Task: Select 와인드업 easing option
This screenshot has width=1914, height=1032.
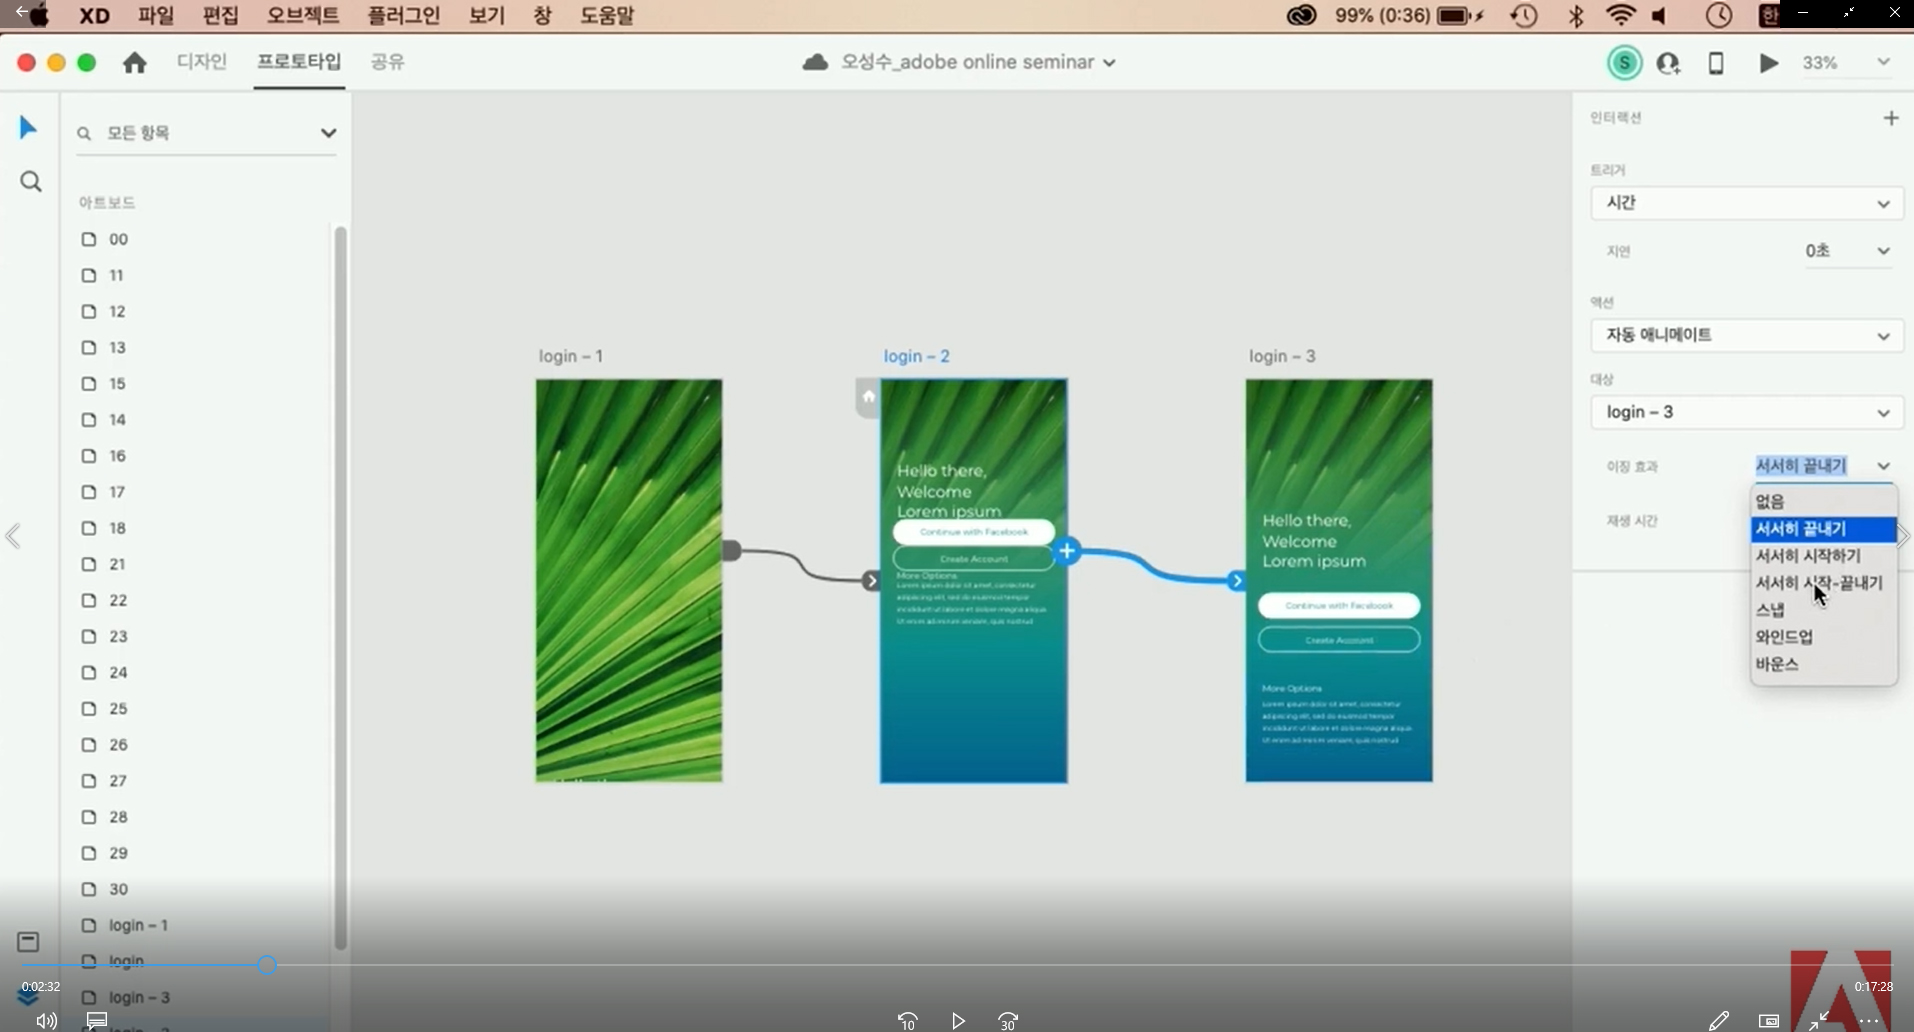Action: (1824, 637)
